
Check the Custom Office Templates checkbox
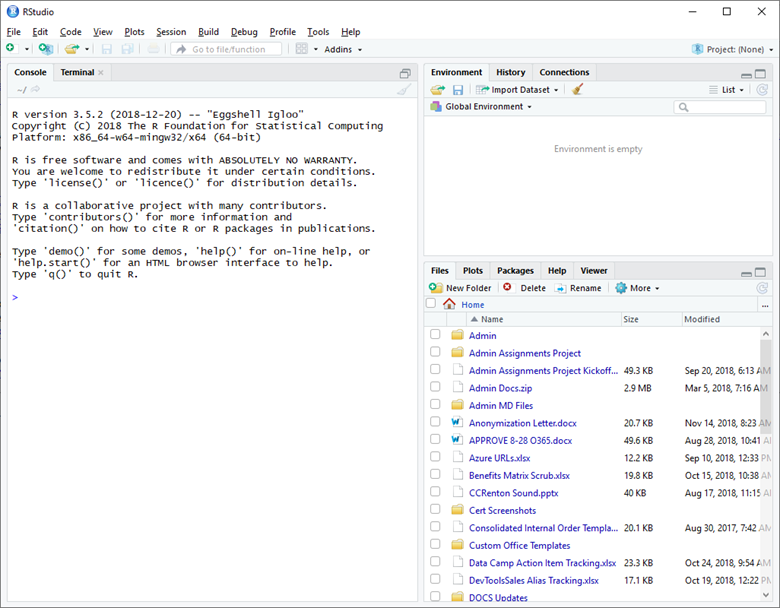435,544
